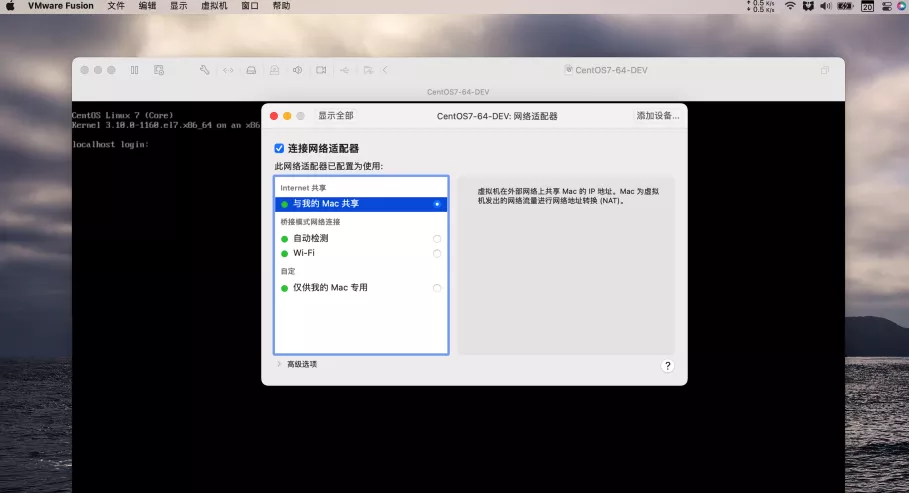Click the 添加设备... button

pos(657,116)
